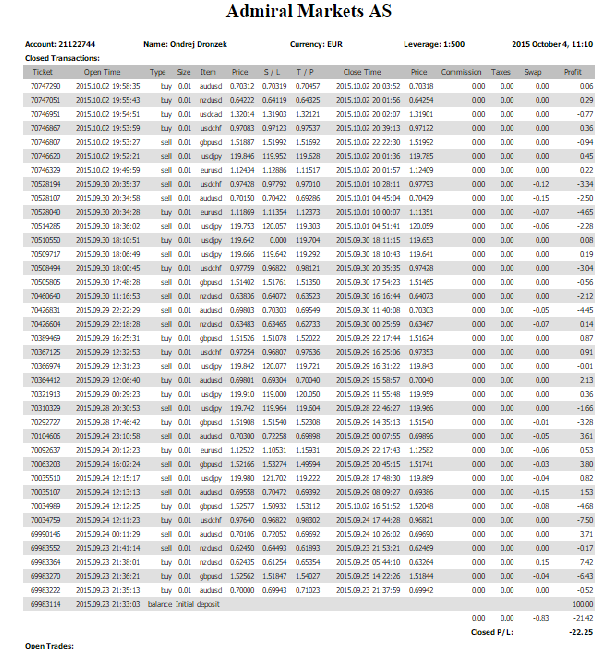
Task: Click ticket number 70310329
Action: [46, 408]
